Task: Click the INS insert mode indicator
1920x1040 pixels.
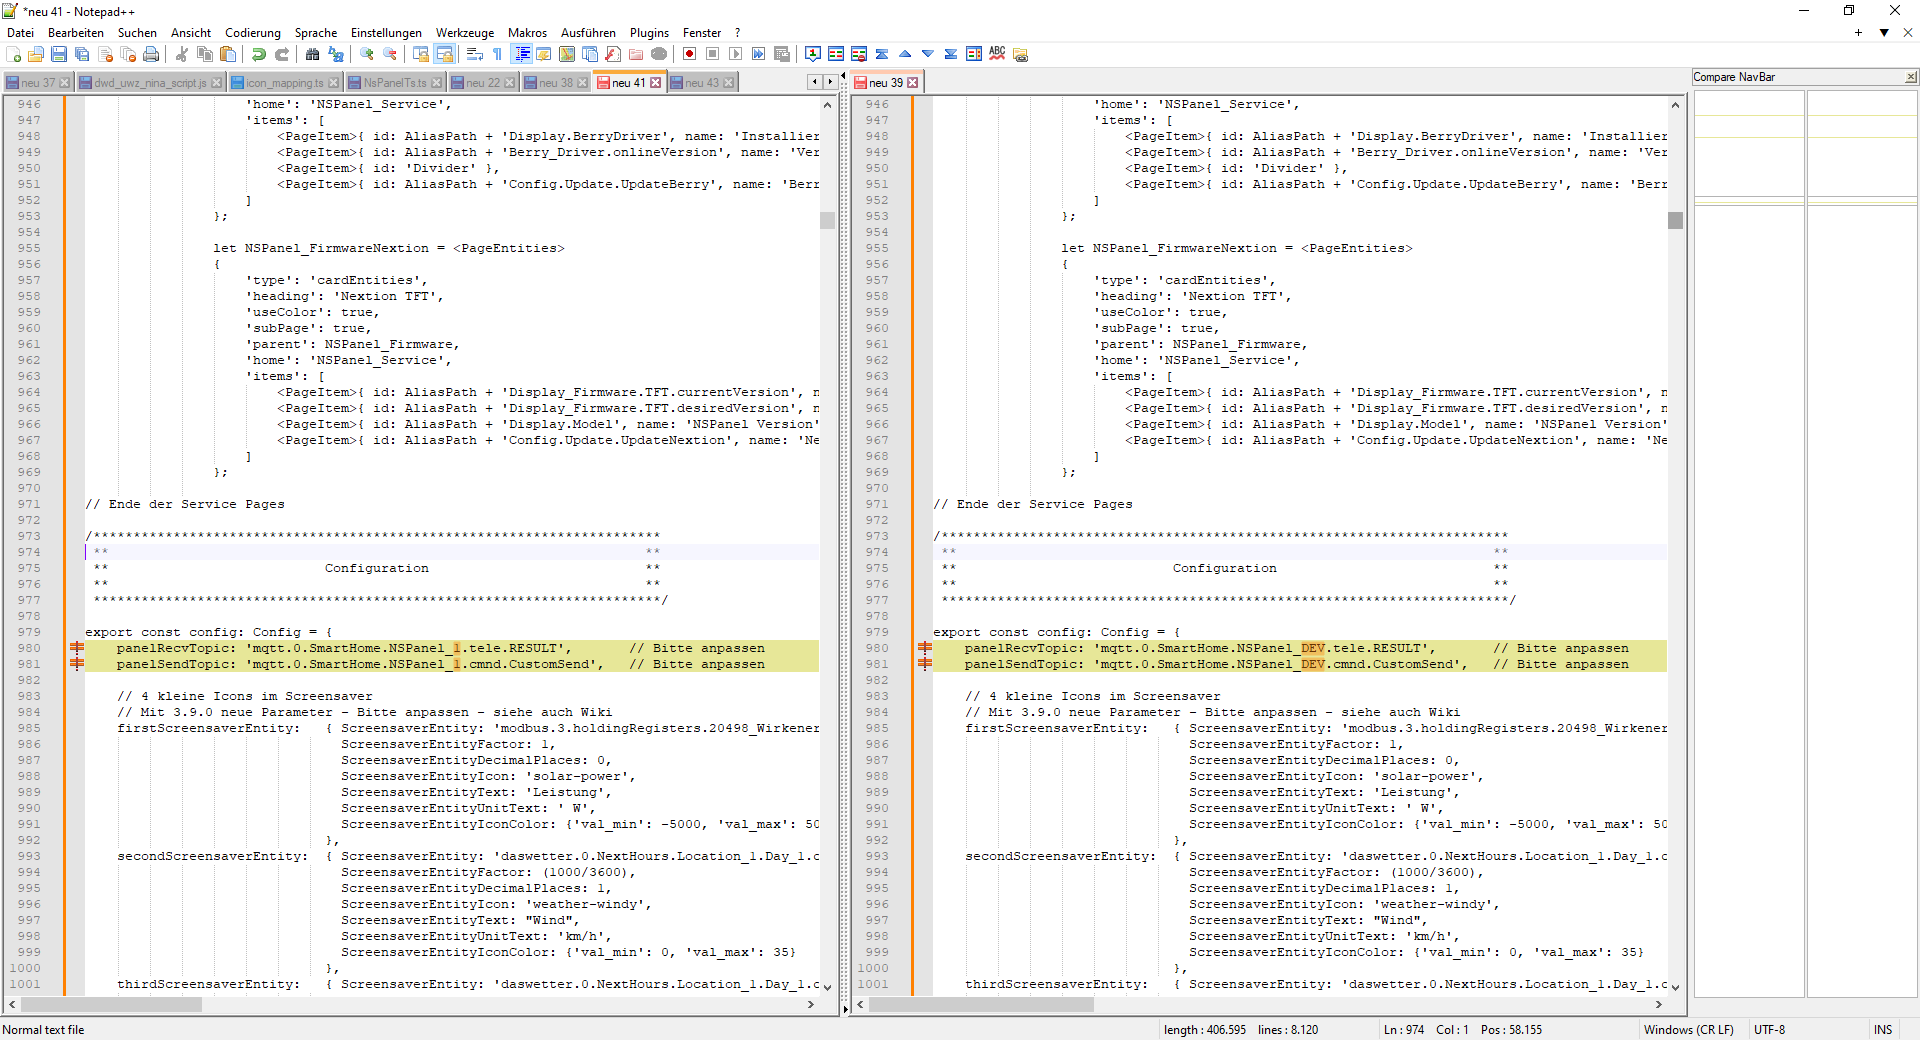Action: click(x=1883, y=1030)
